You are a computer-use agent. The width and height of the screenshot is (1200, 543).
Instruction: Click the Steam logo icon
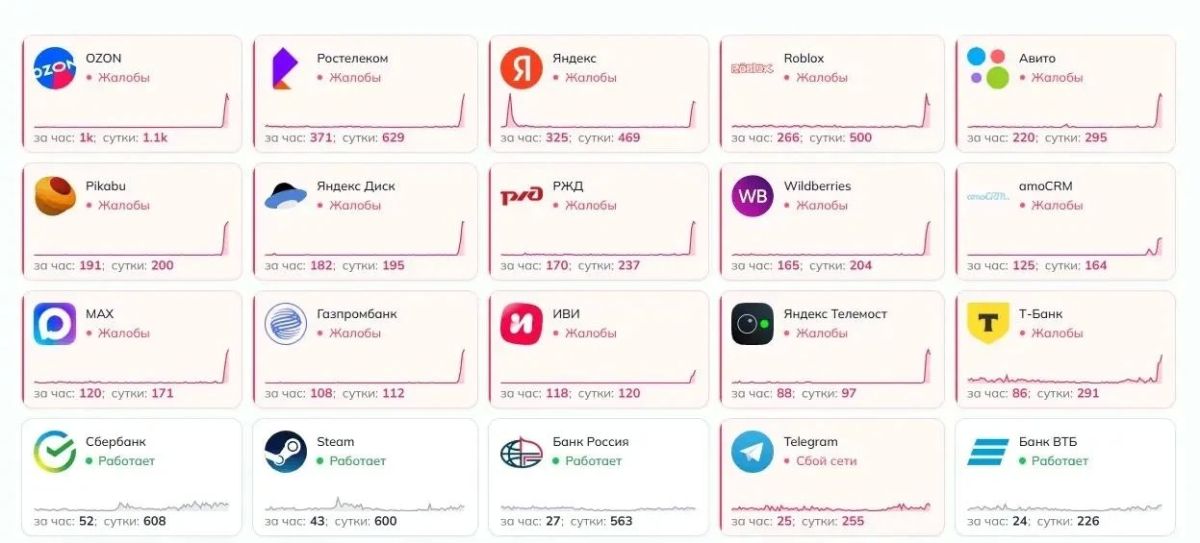click(x=286, y=452)
